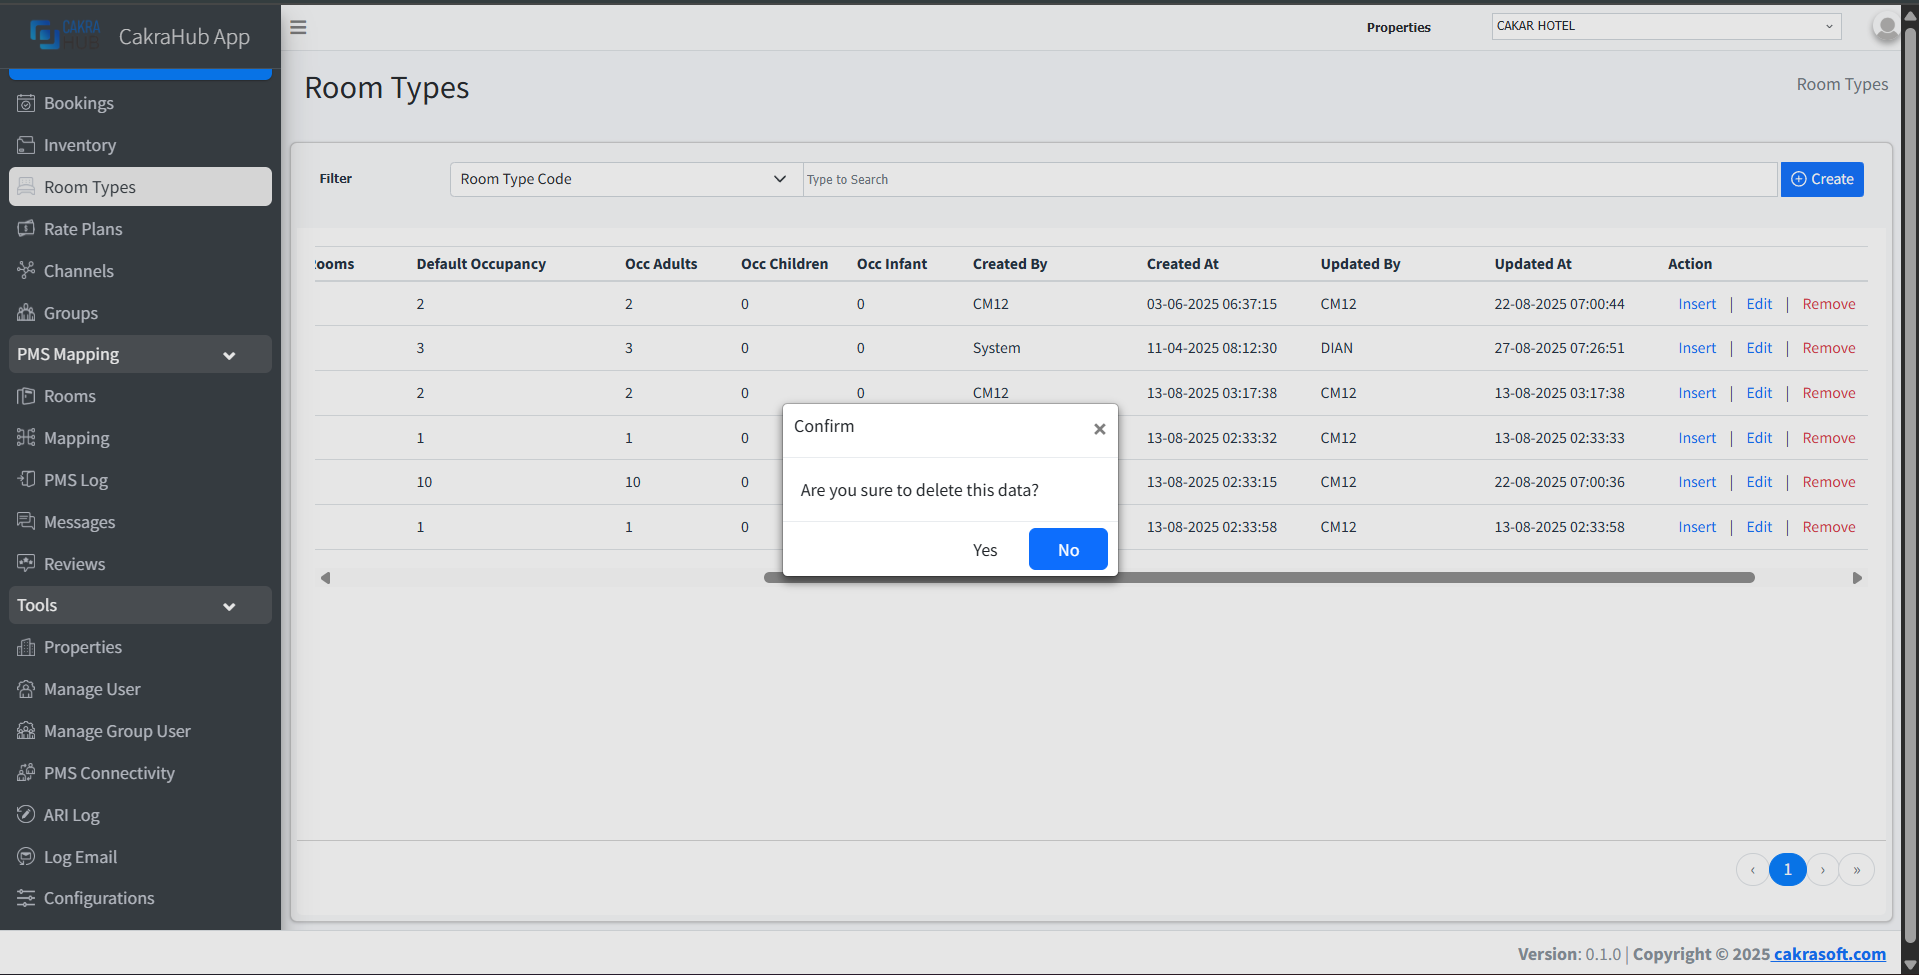Screen dimensions: 1919x975
Task: Confirm deletion by clicking Yes
Action: point(984,550)
